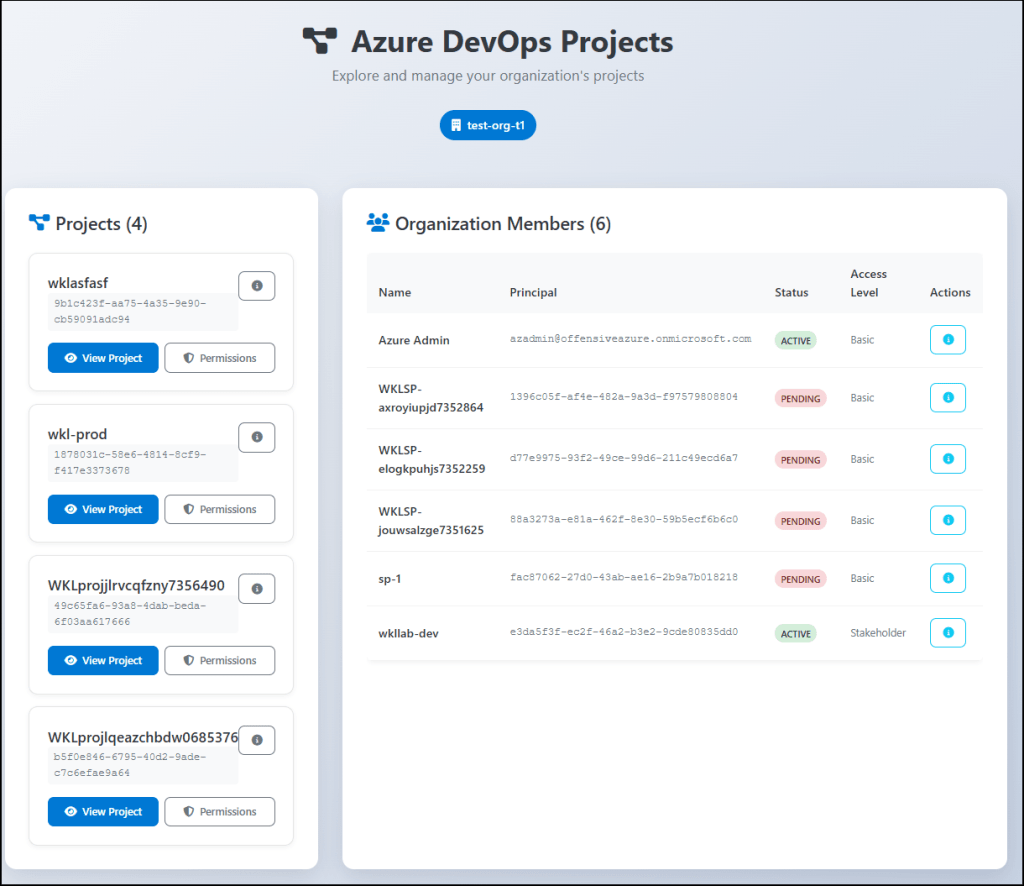
Task: Click PENDING badge for WKLSP-axroyiupjd7352864
Action: point(800,399)
